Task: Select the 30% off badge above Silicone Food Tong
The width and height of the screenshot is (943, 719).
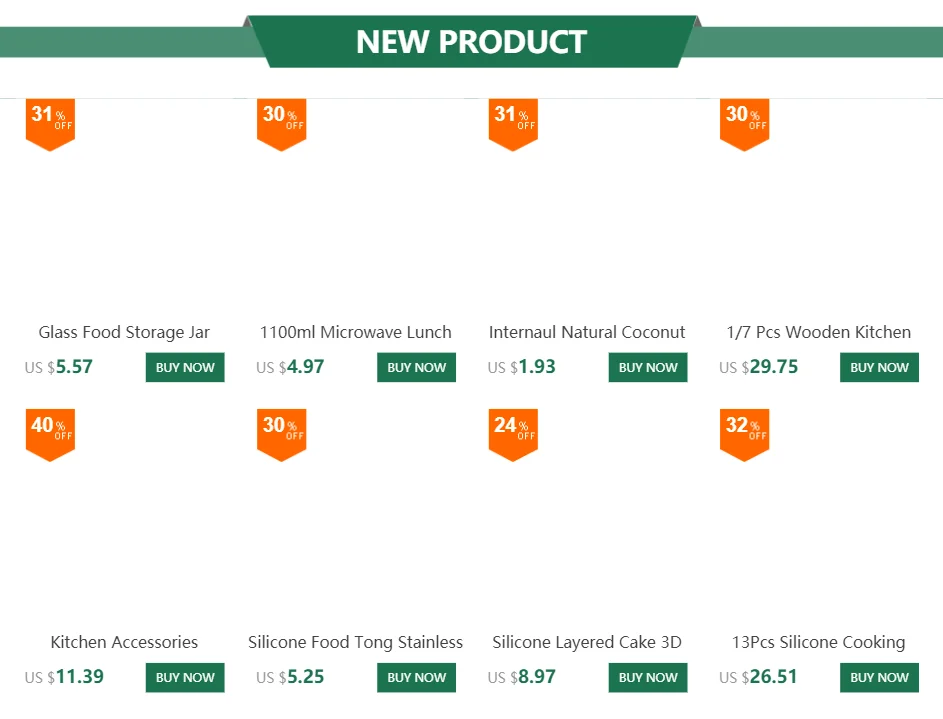Action: point(281,432)
